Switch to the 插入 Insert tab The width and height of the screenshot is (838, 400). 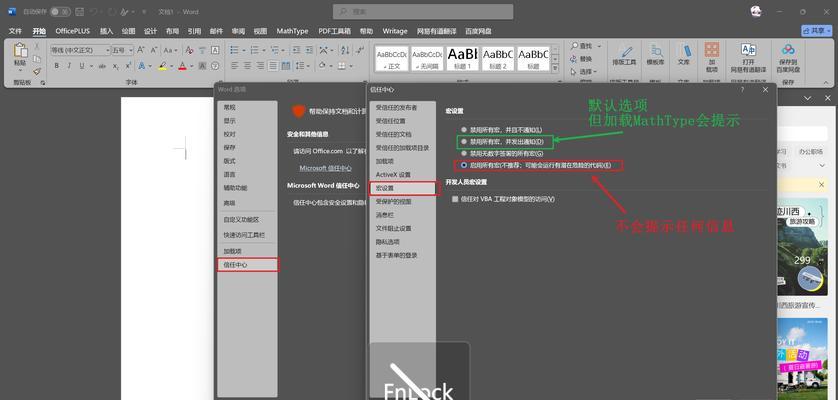tap(106, 31)
